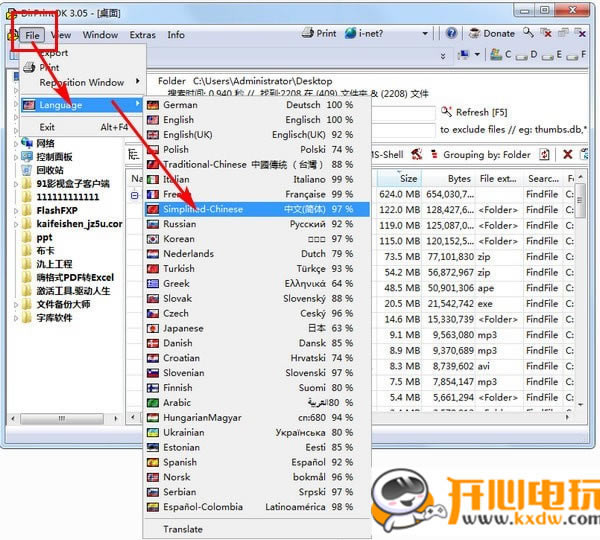Click the File ext... column header
This screenshot has width=600, height=540.
click(x=498, y=179)
